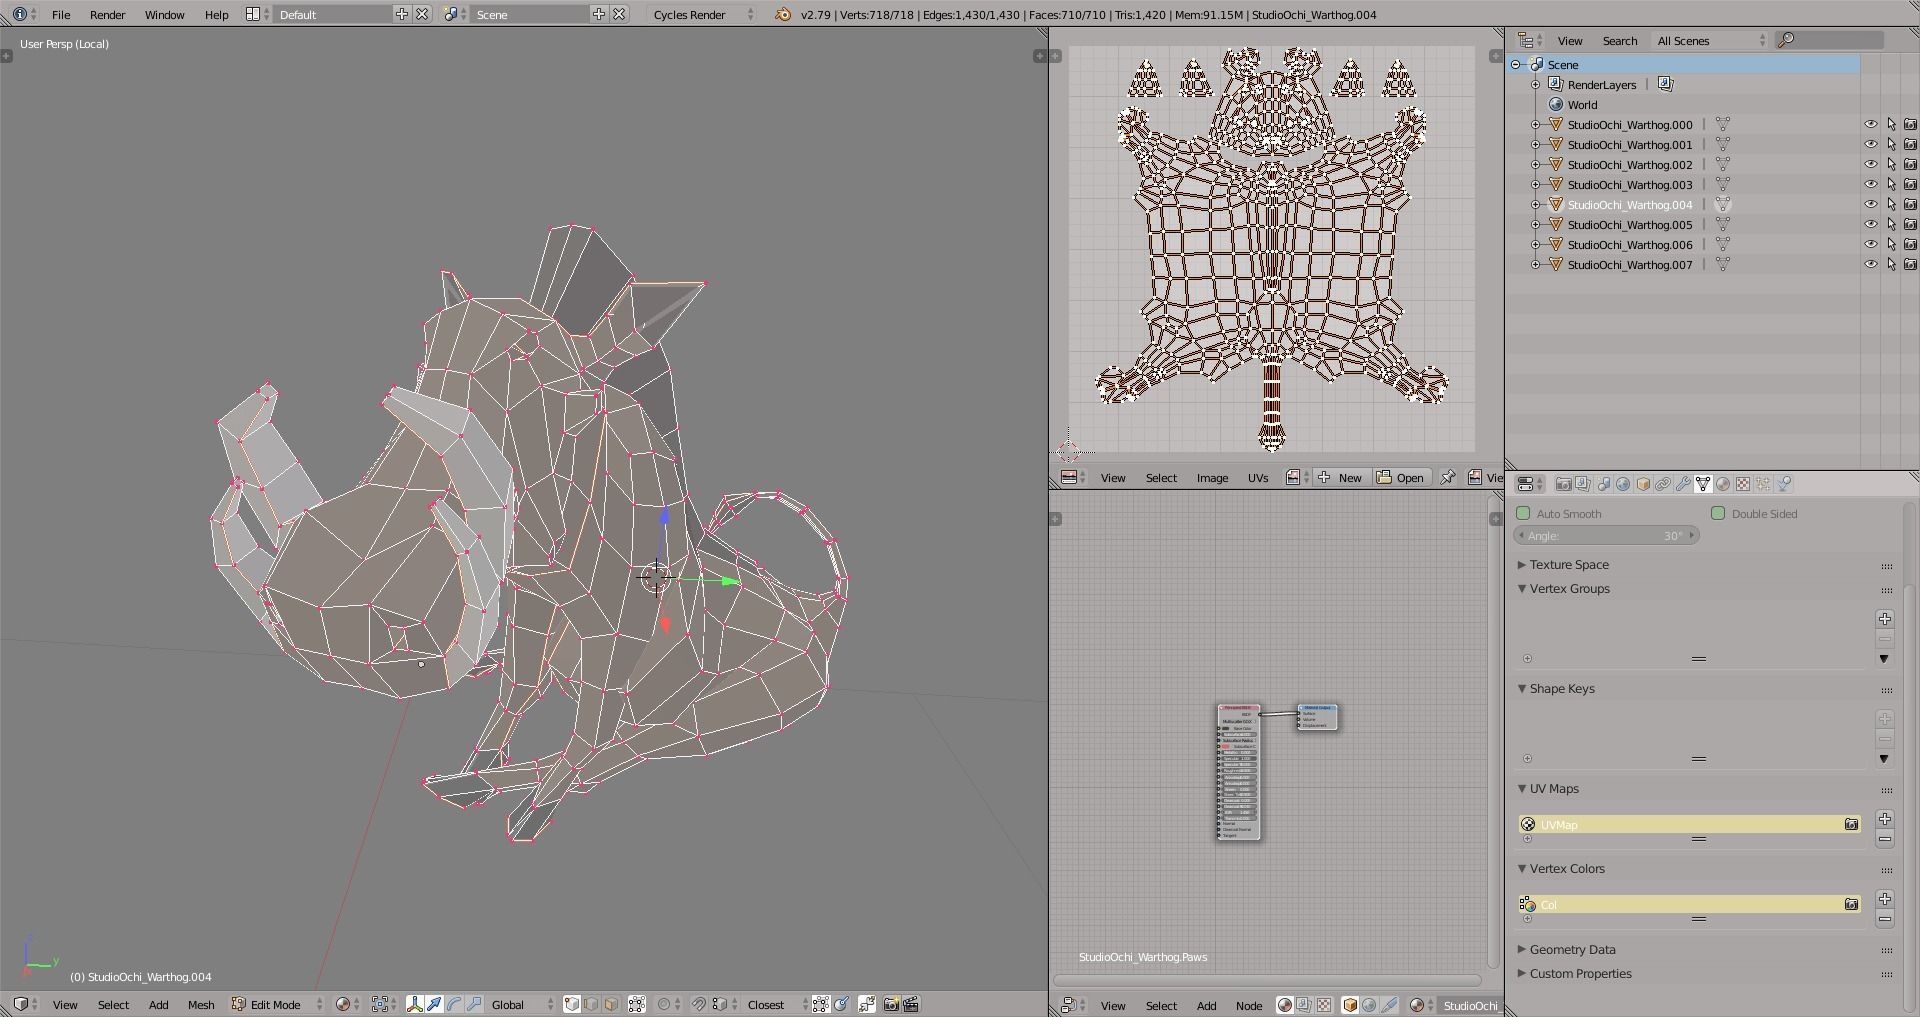Screen dimensions: 1920x1017
Task: Toggle snap magnet in 3D view
Action: tap(699, 1005)
